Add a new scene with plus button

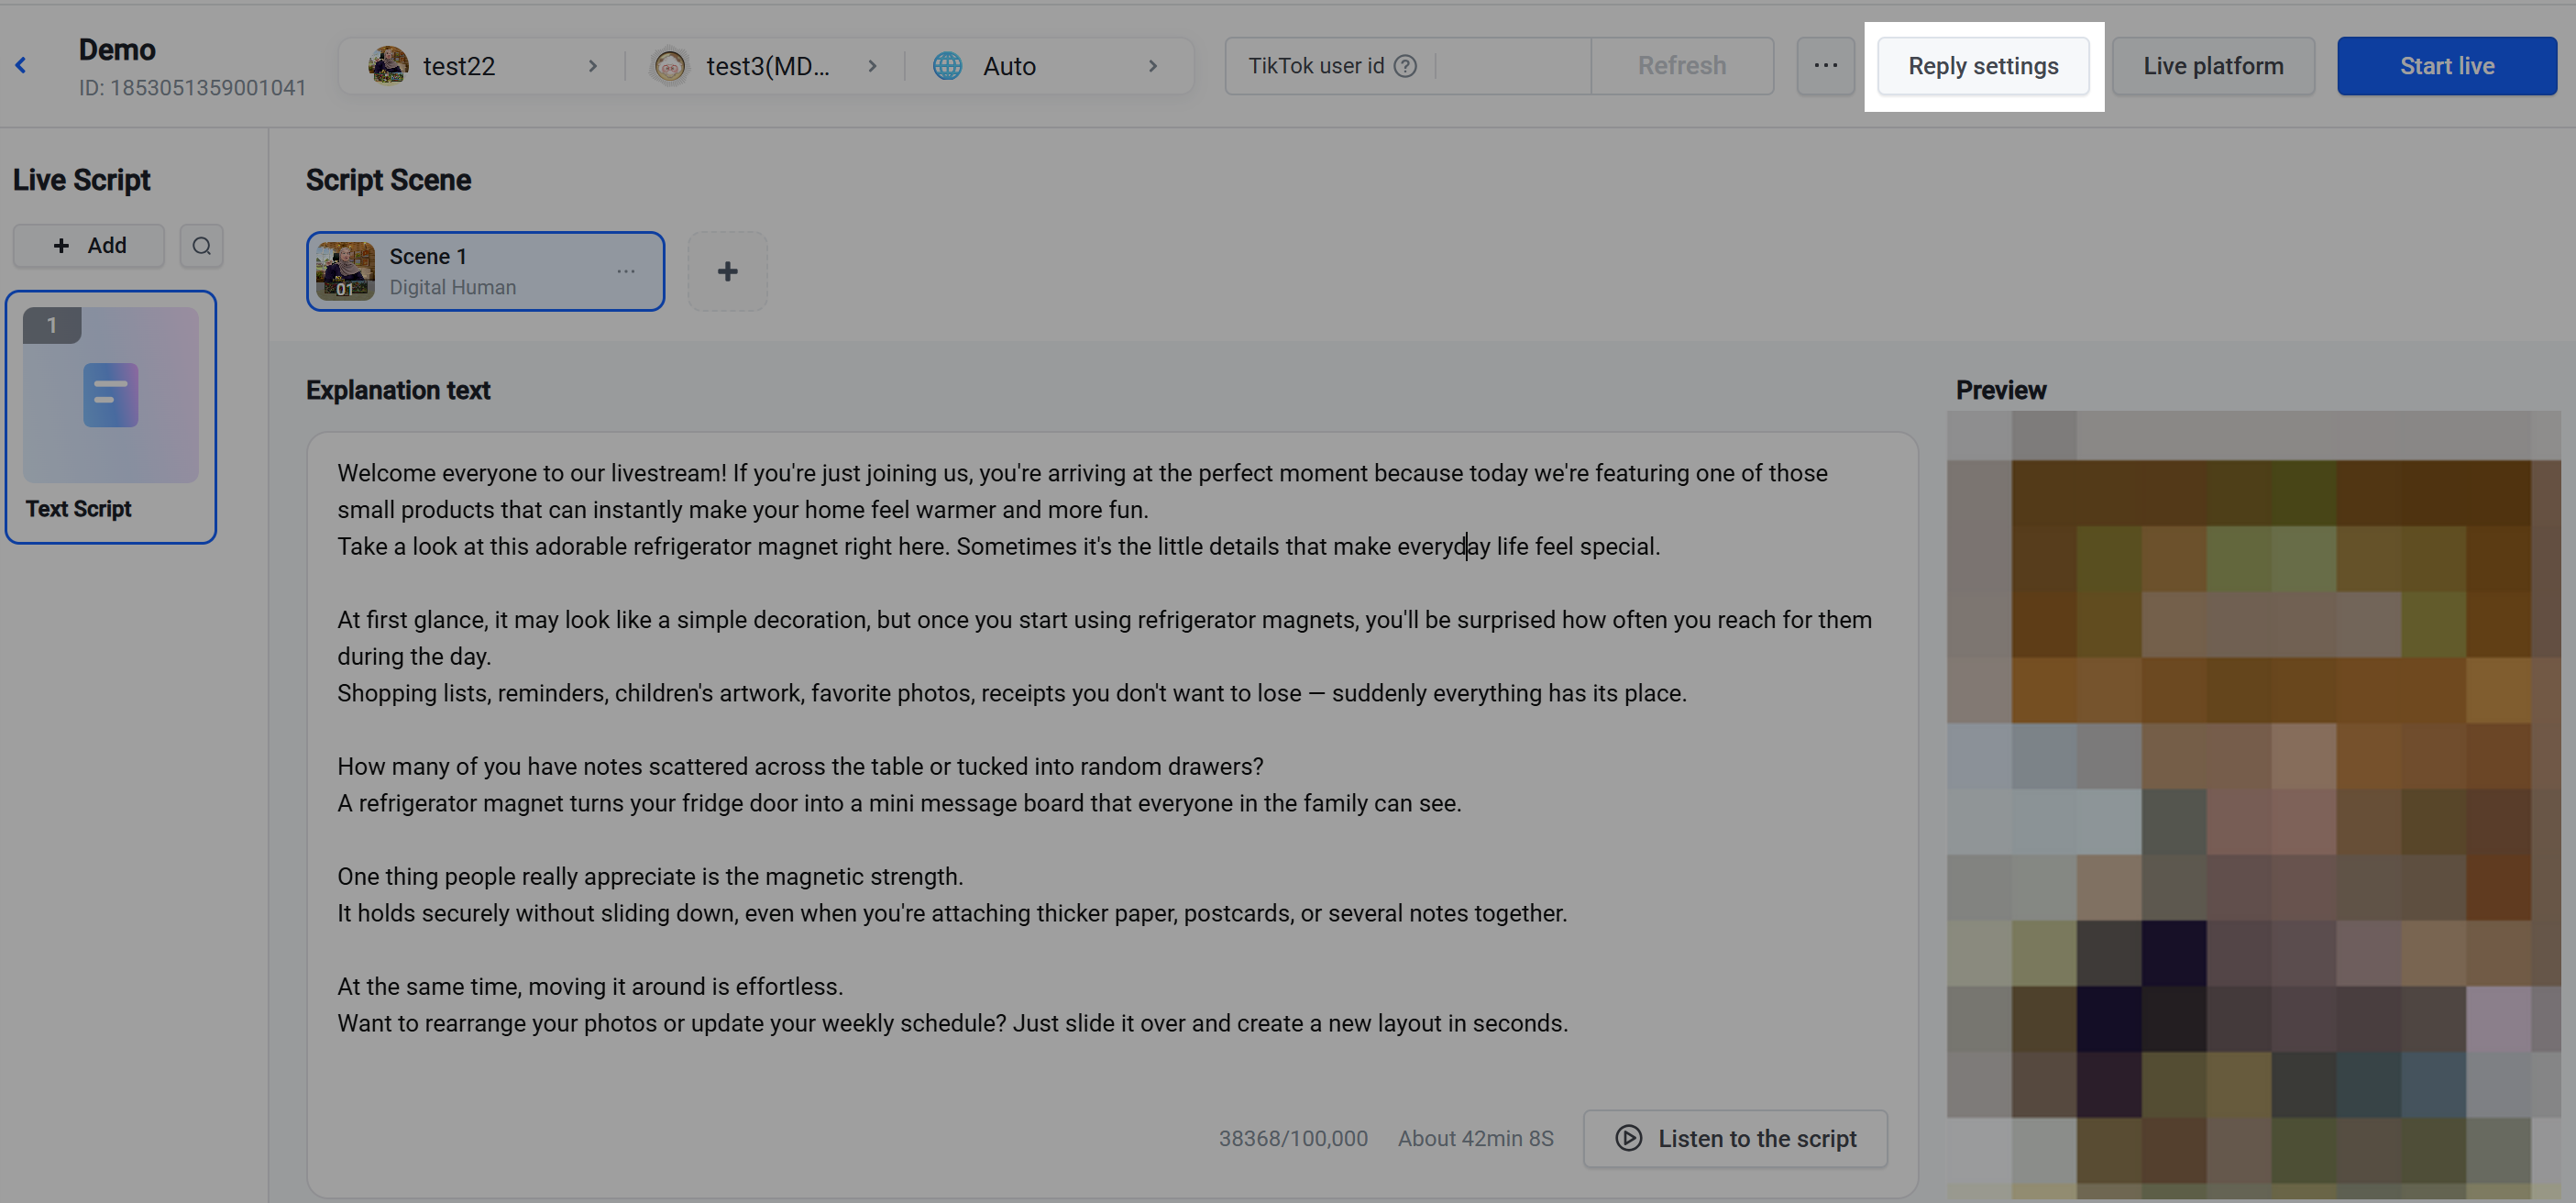[727, 272]
